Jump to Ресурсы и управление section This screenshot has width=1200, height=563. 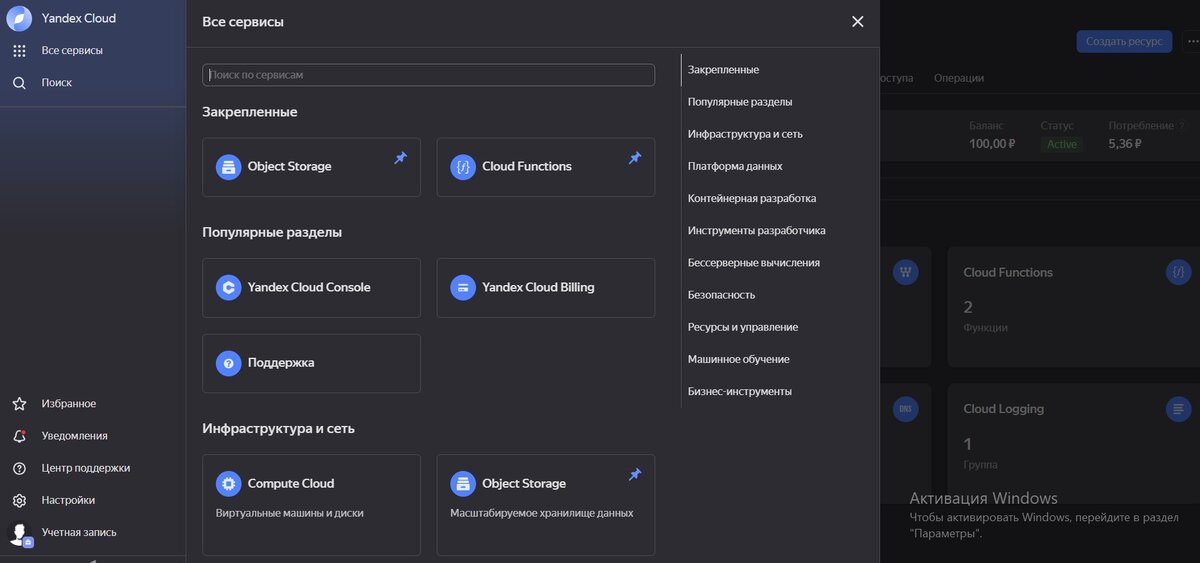[x=743, y=327]
